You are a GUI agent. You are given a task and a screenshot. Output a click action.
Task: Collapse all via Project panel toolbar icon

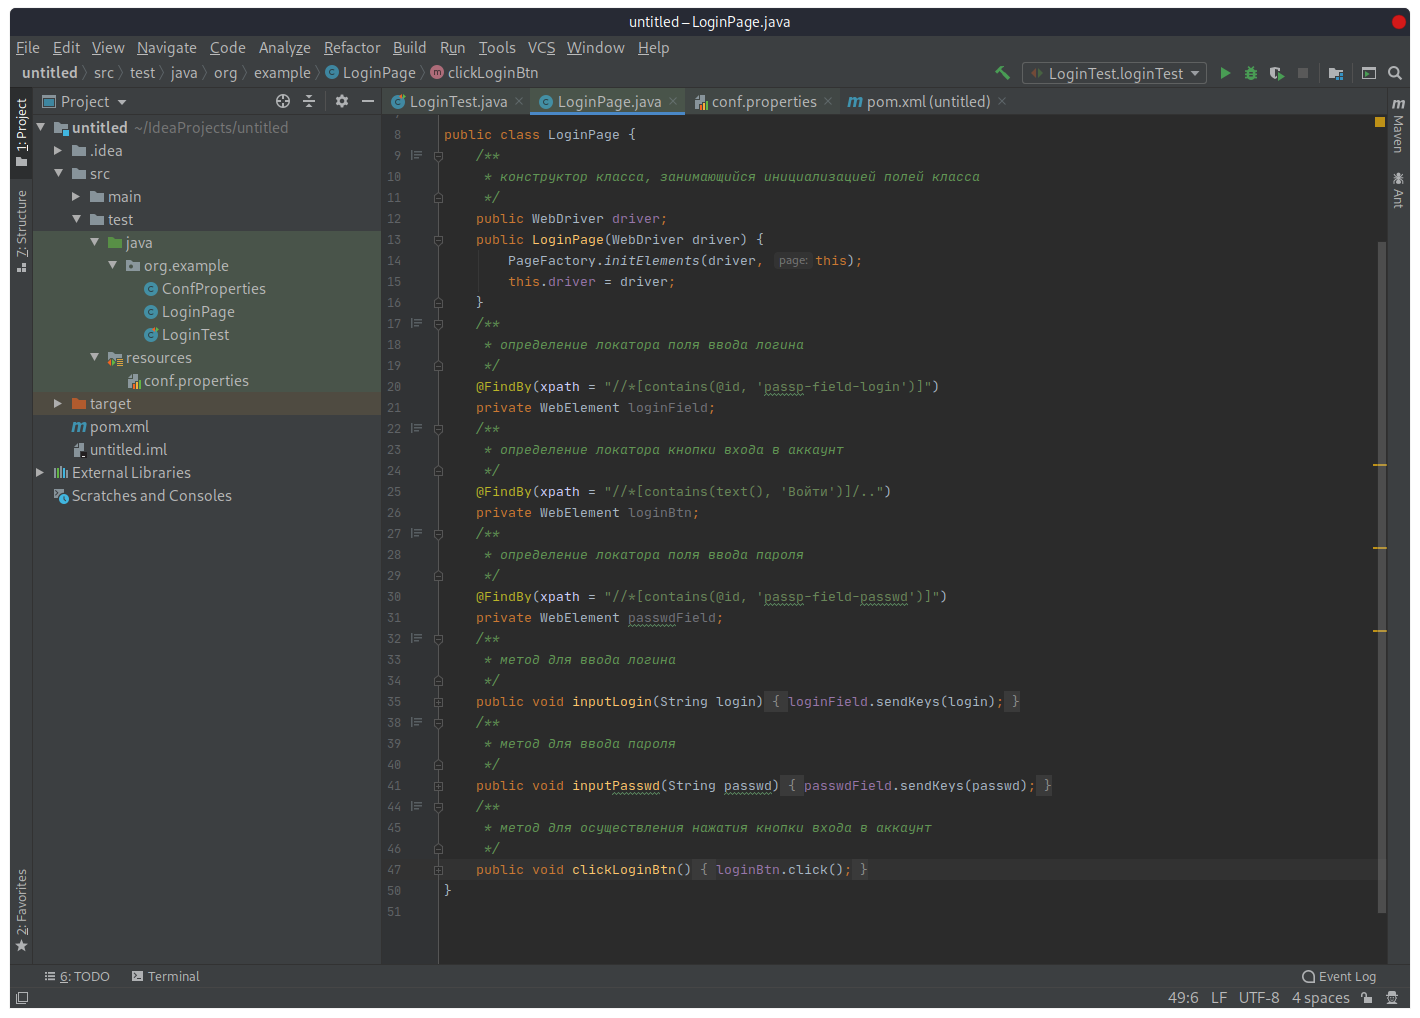309,101
